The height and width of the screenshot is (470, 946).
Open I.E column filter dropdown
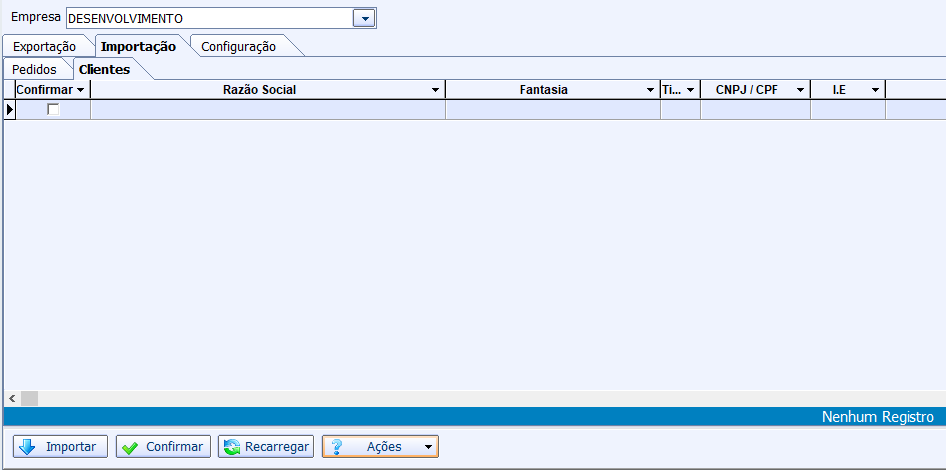tap(875, 90)
